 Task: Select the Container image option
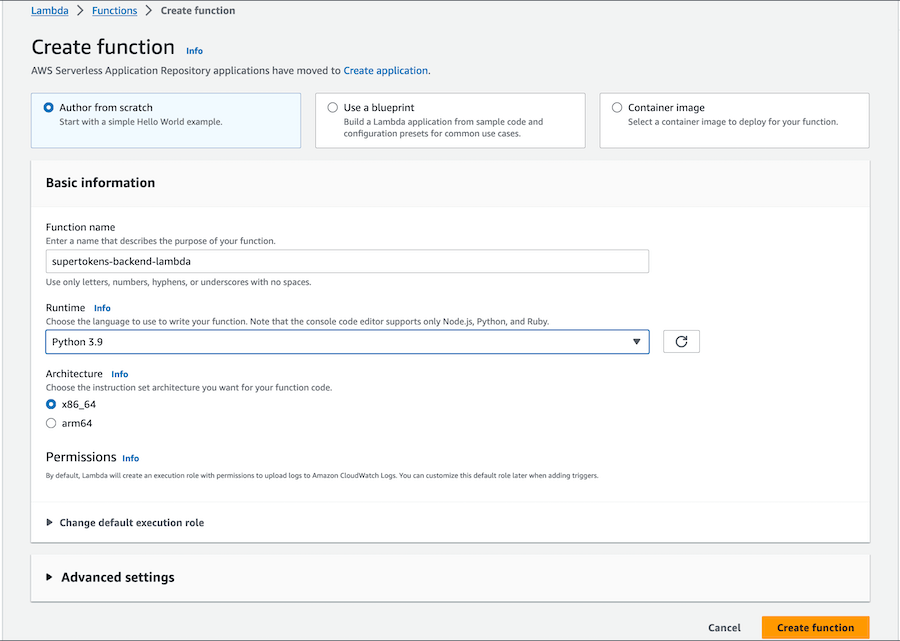coord(616,107)
